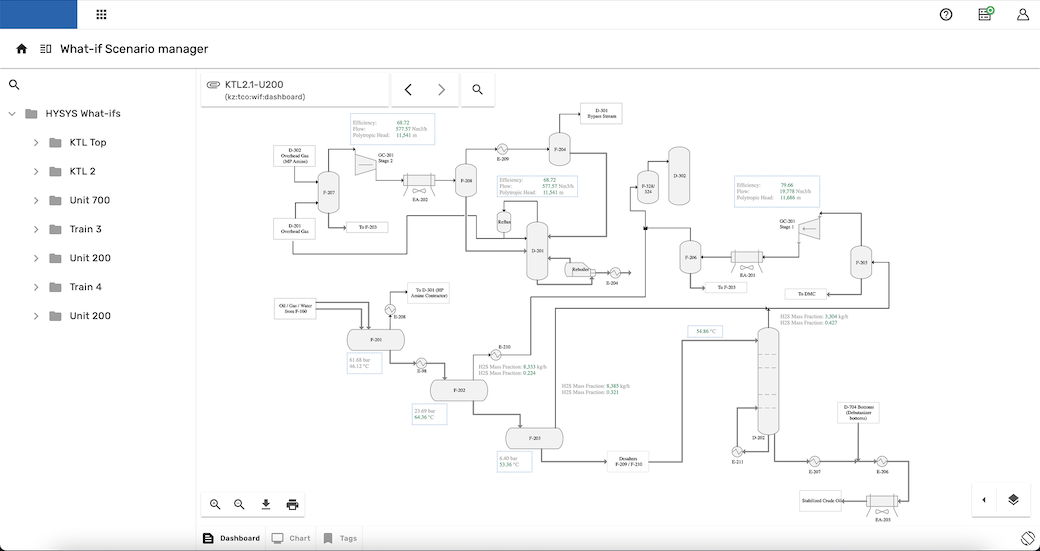The width and height of the screenshot is (1040, 551).
Task: Click the search icon in the sidebar
Action: pyautogui.click(x=14, y=86)
